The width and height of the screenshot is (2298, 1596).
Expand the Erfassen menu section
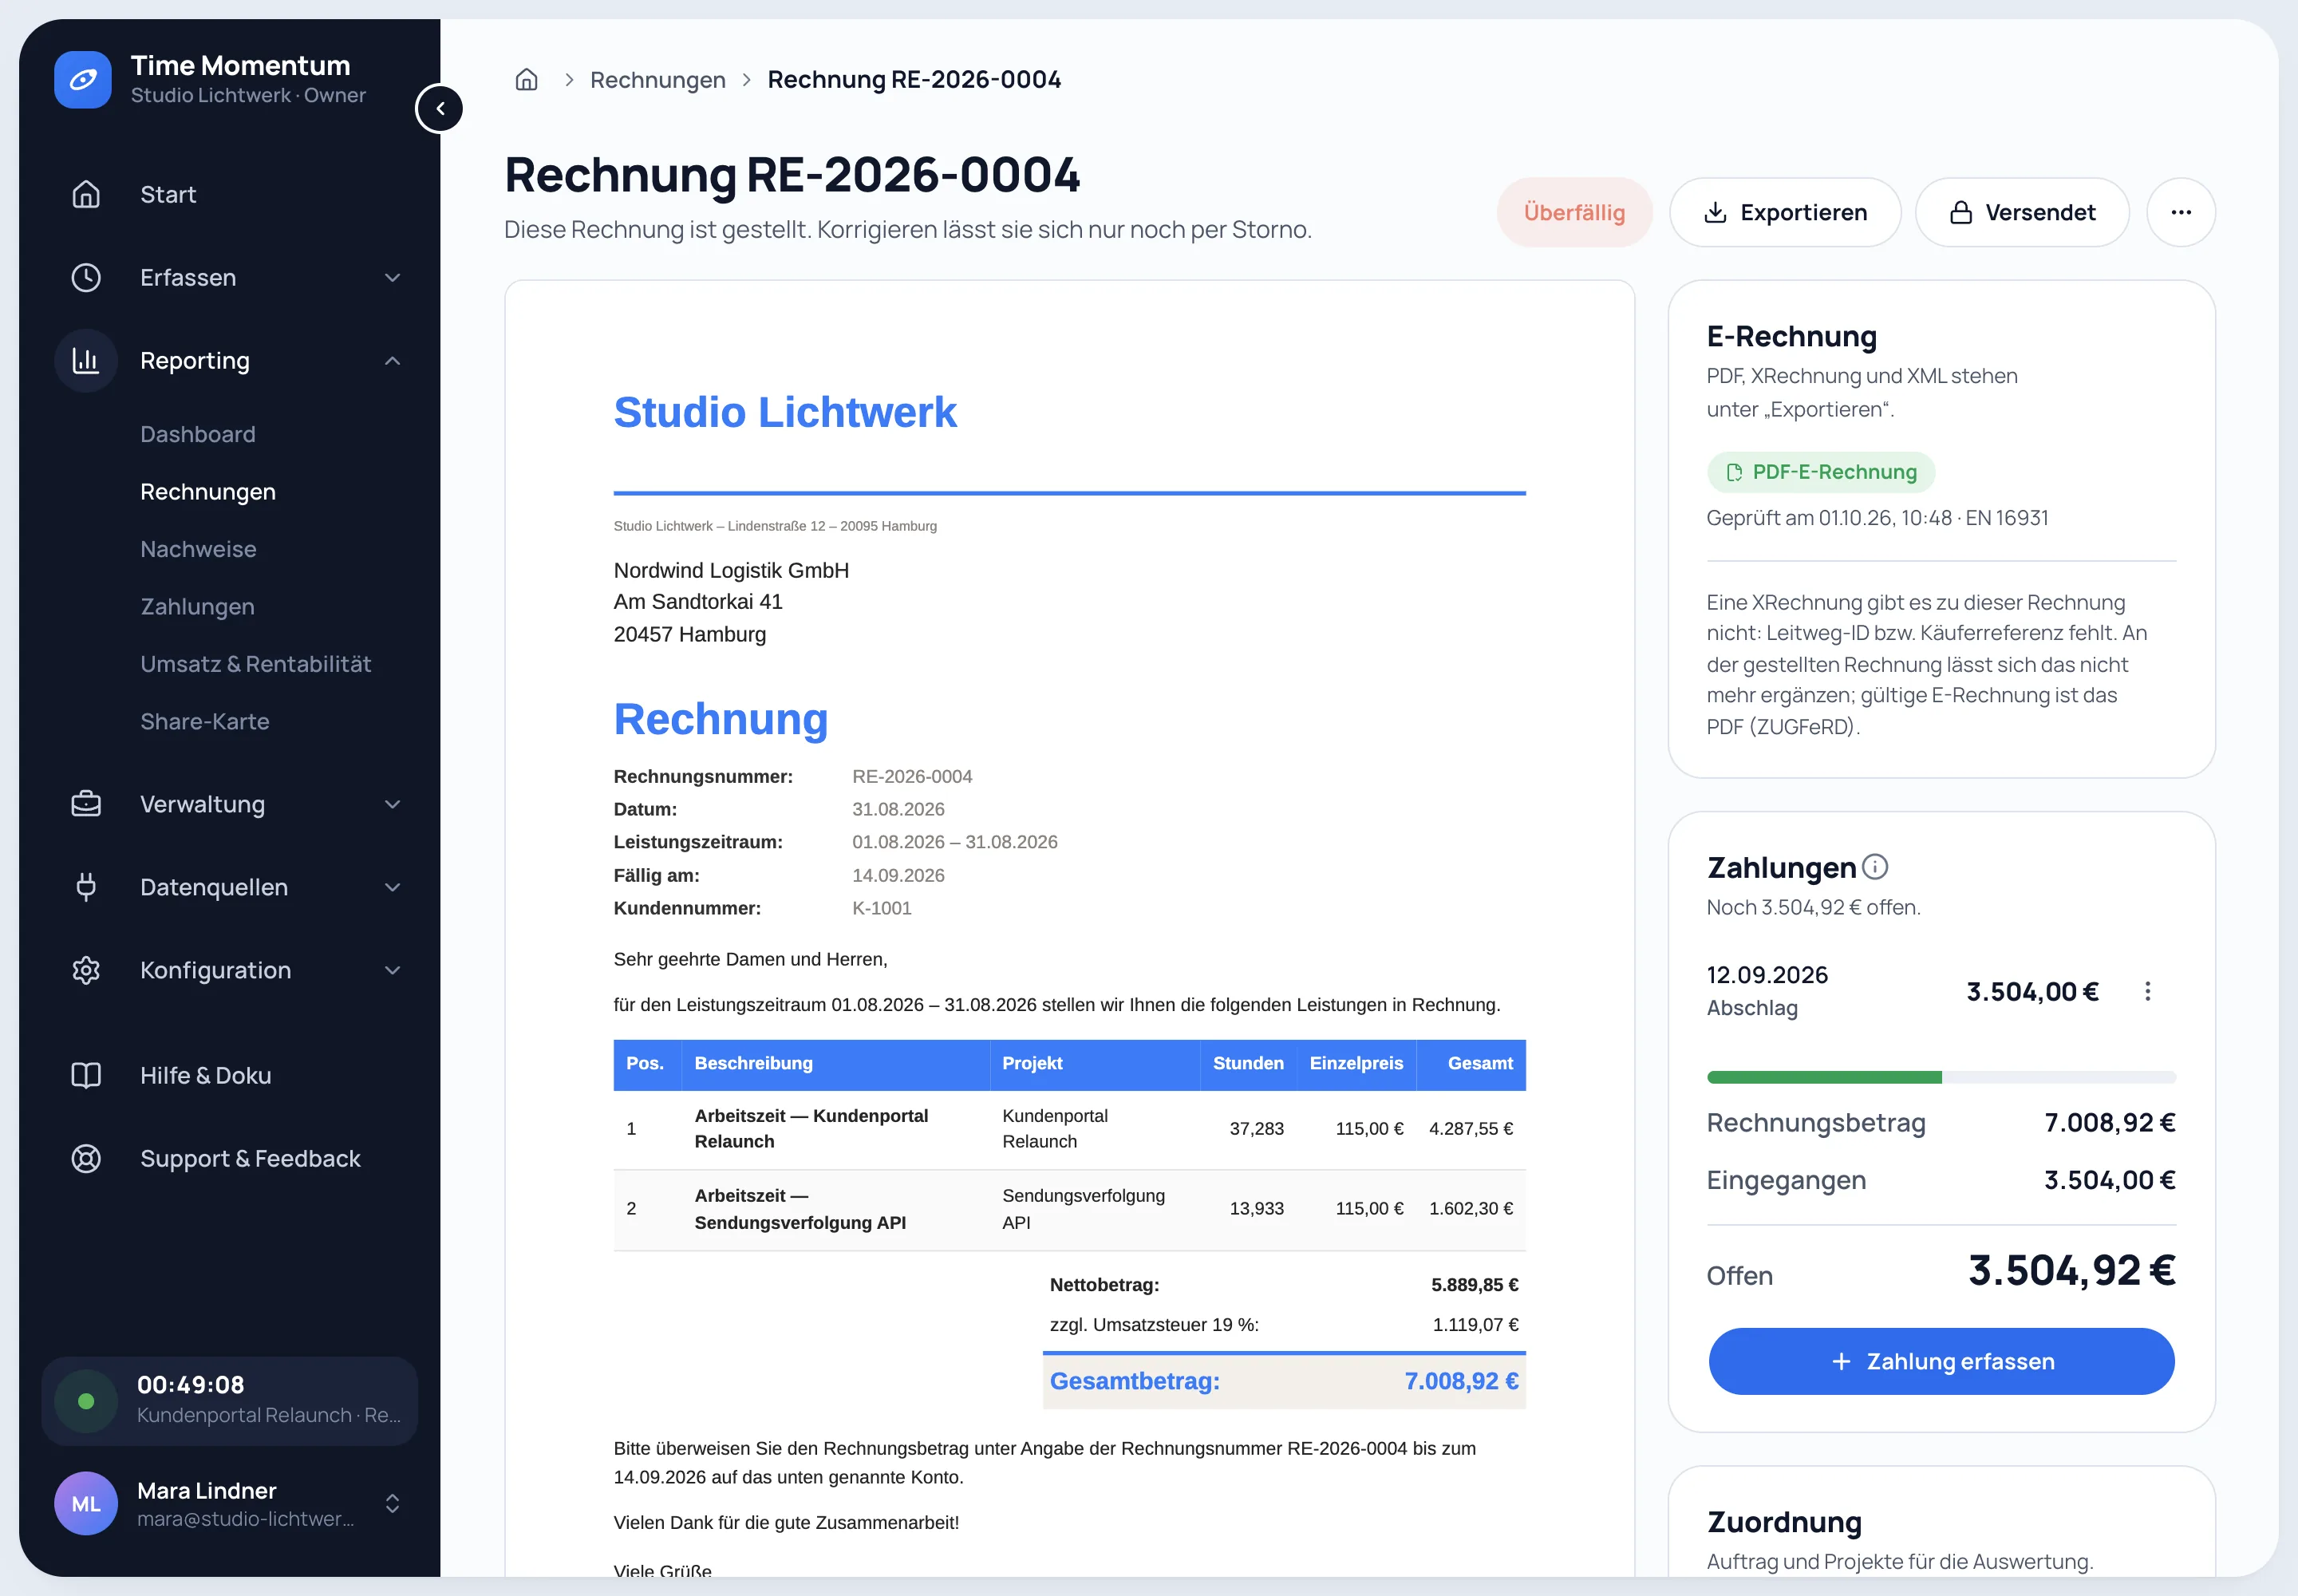click(x=393, y=277)
